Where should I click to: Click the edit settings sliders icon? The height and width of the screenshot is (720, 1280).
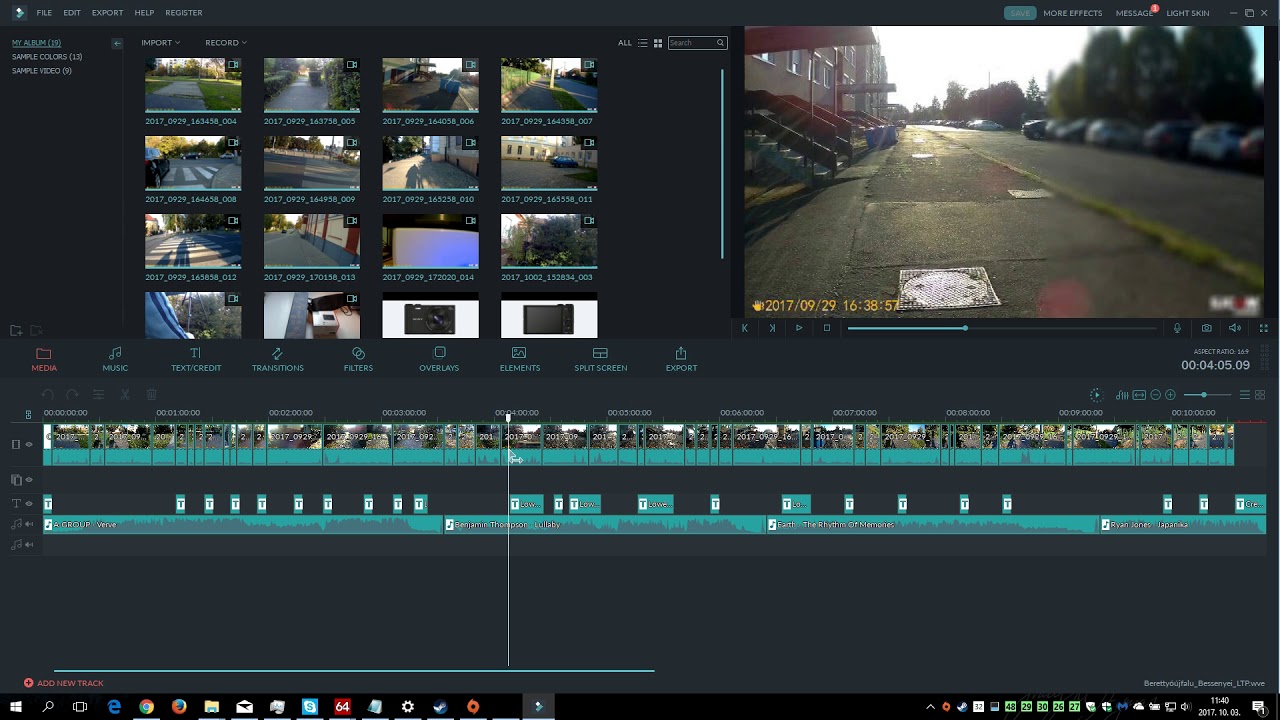coord(98,395)
